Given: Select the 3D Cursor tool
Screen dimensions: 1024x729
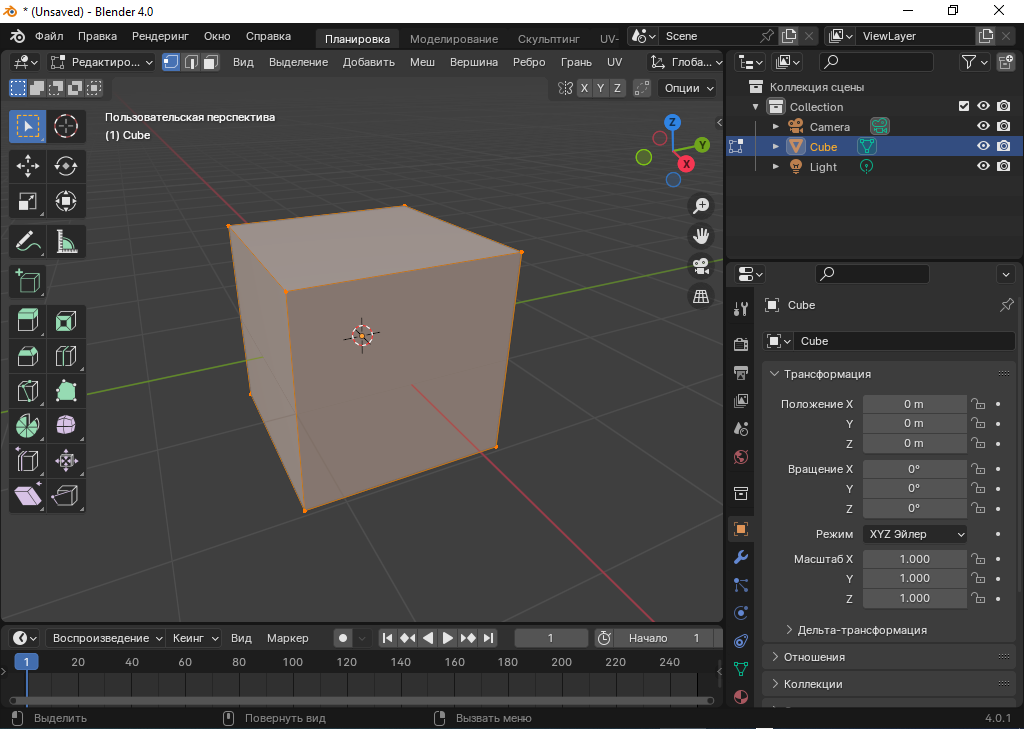Looking at the screenshot, I should pyautogui.click(x=66, y=126).
